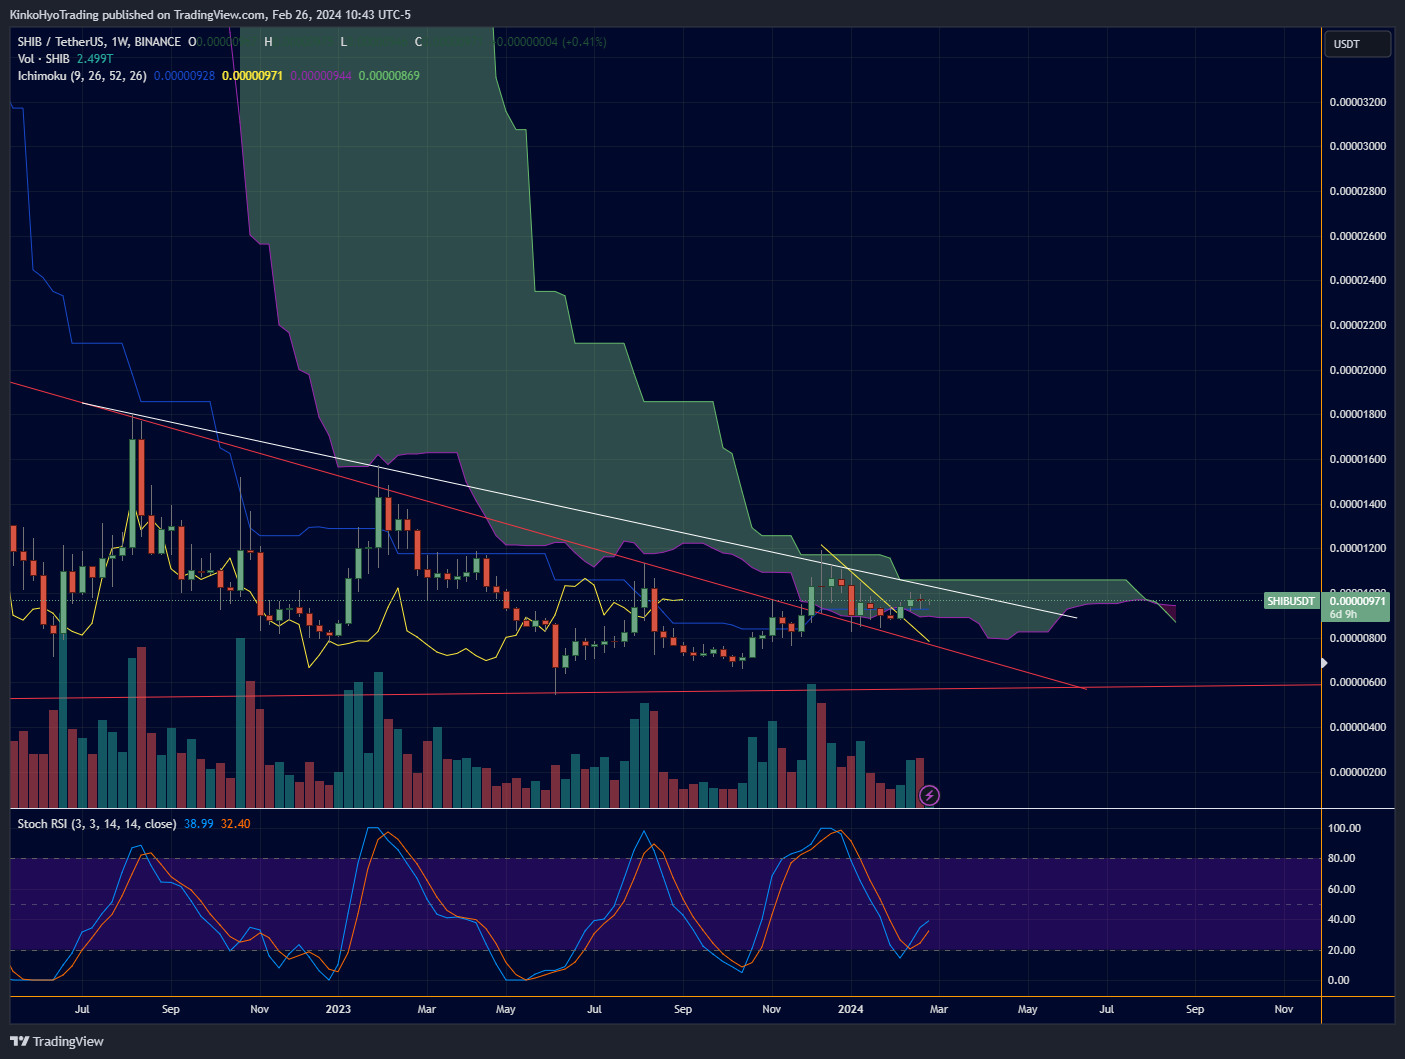Click the C label in OHLC legend

(x=418, y=42)
